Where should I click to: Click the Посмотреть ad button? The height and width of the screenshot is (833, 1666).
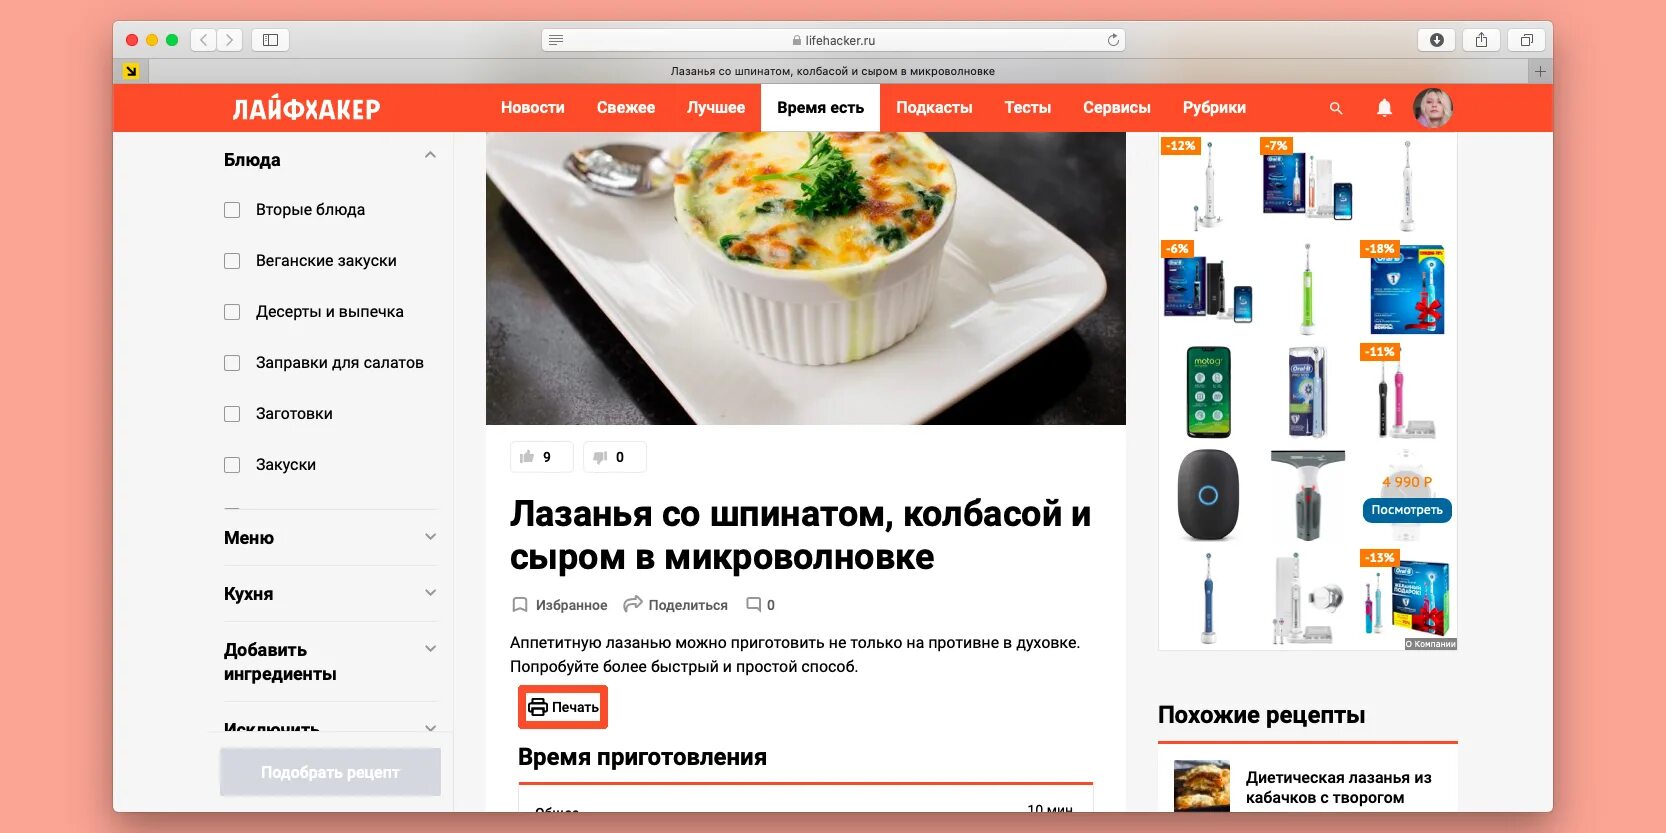pyautogui.click(x=1407, y=510)
